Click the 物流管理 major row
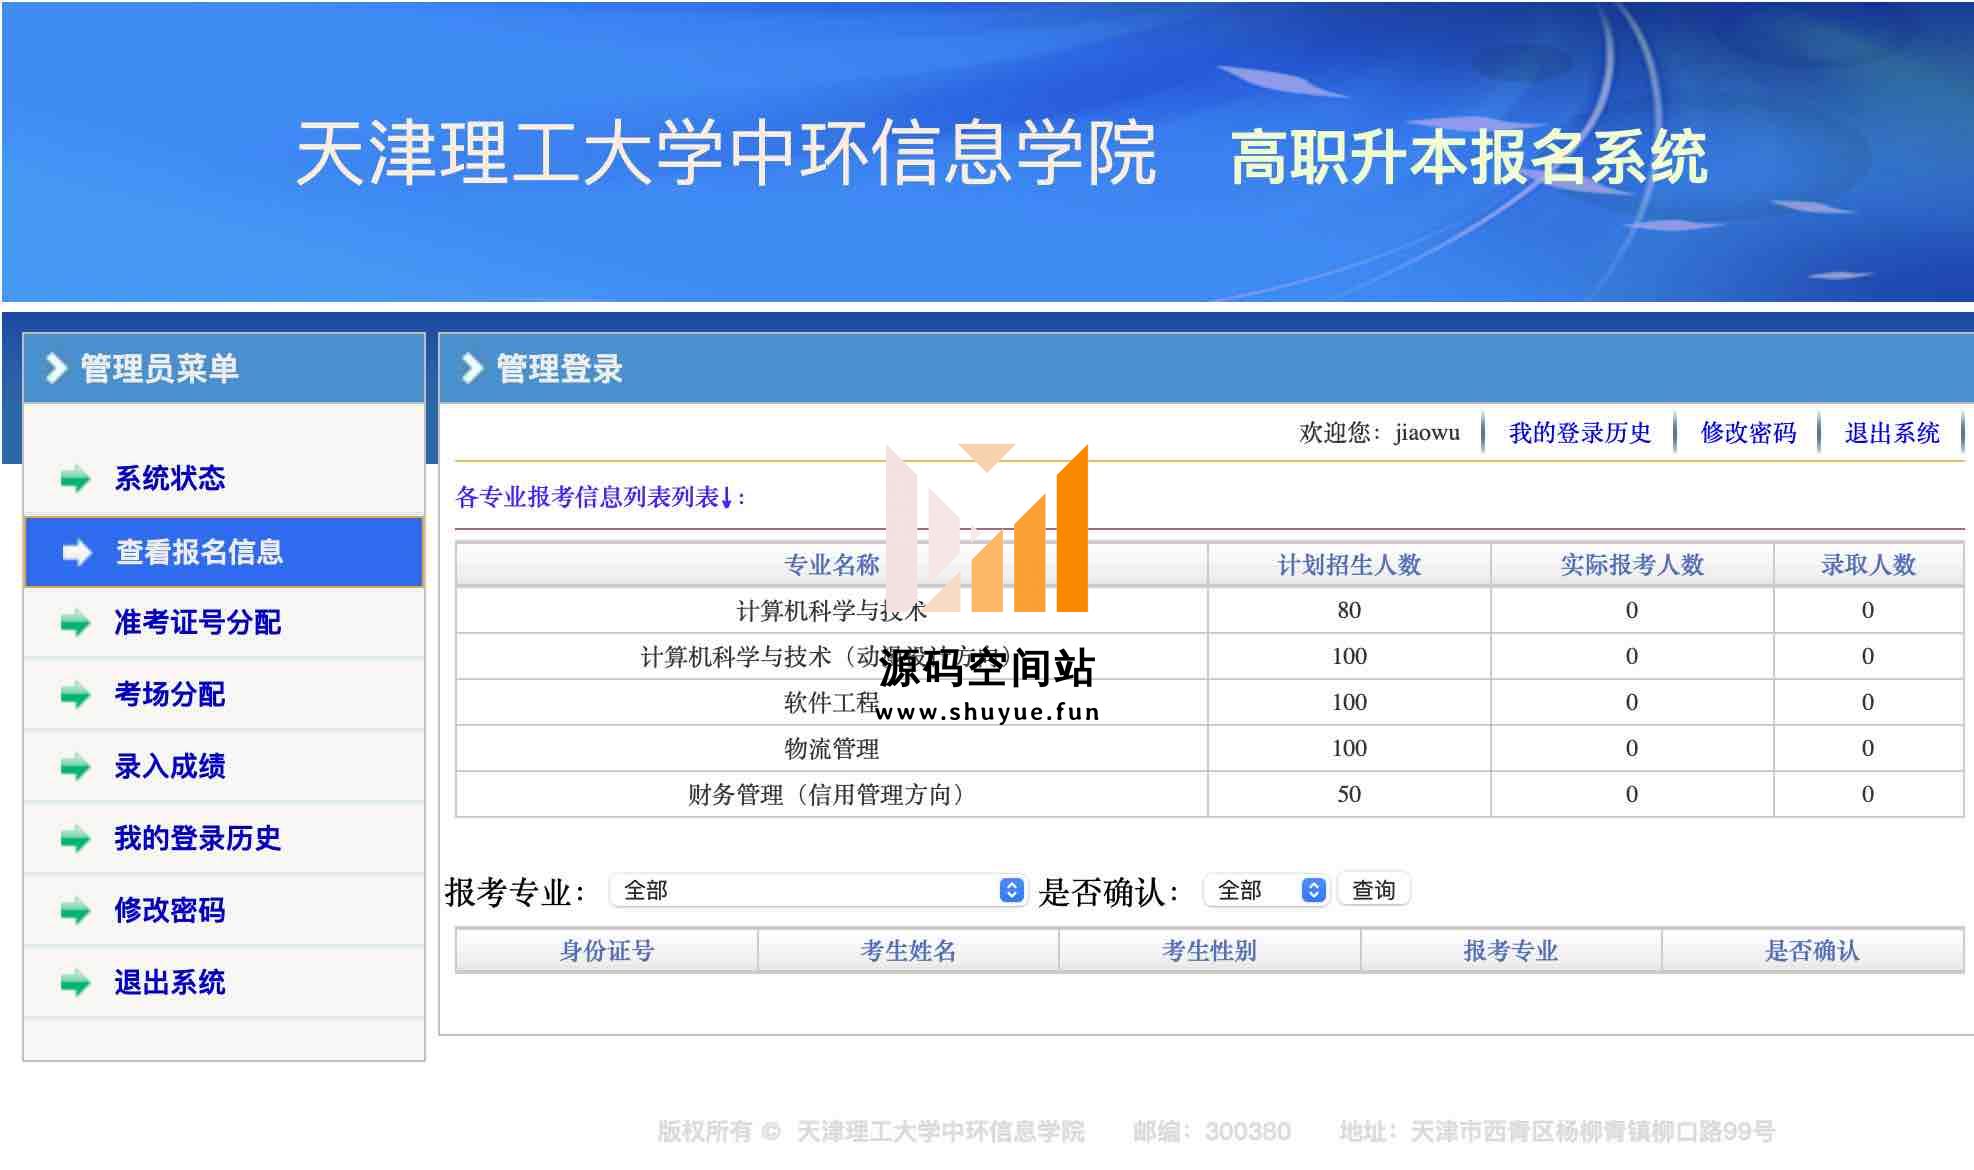The width and height of the screenshot is (1974, 1170). pos(1209,748)
